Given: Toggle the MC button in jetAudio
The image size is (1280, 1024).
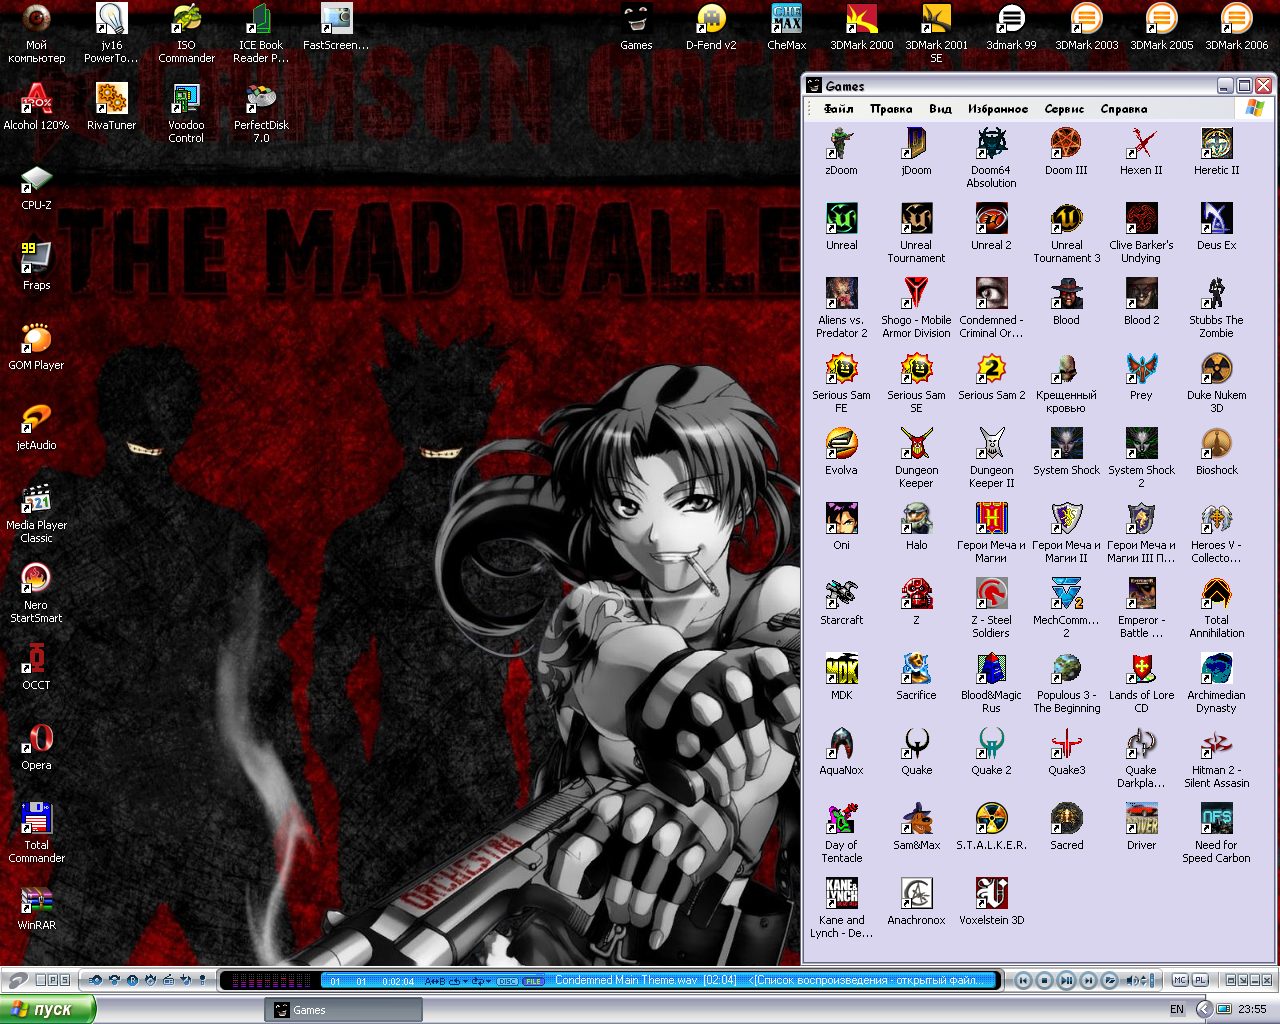Looking at the screenshot, I should click(x=1180, y=980).
